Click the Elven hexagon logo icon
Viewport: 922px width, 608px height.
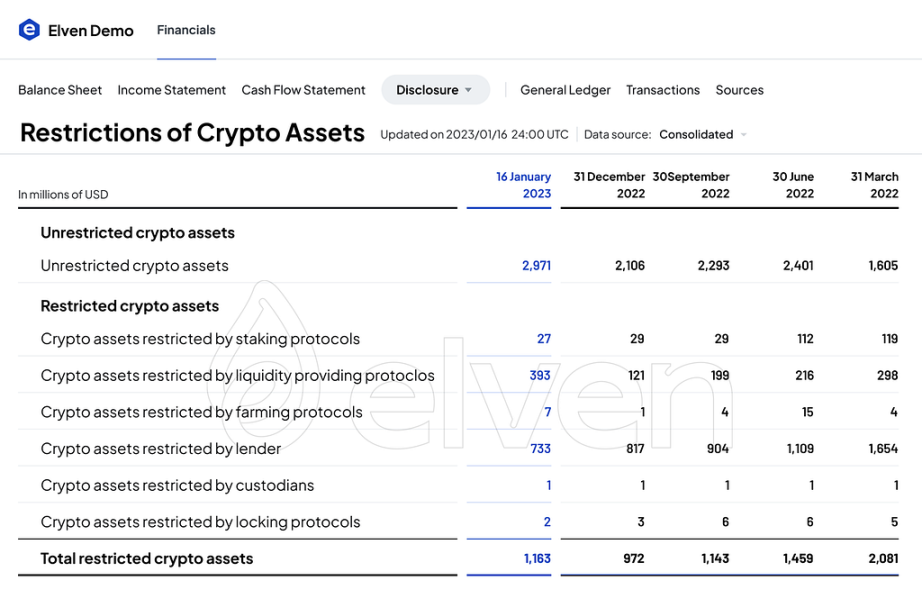[29, 30]
